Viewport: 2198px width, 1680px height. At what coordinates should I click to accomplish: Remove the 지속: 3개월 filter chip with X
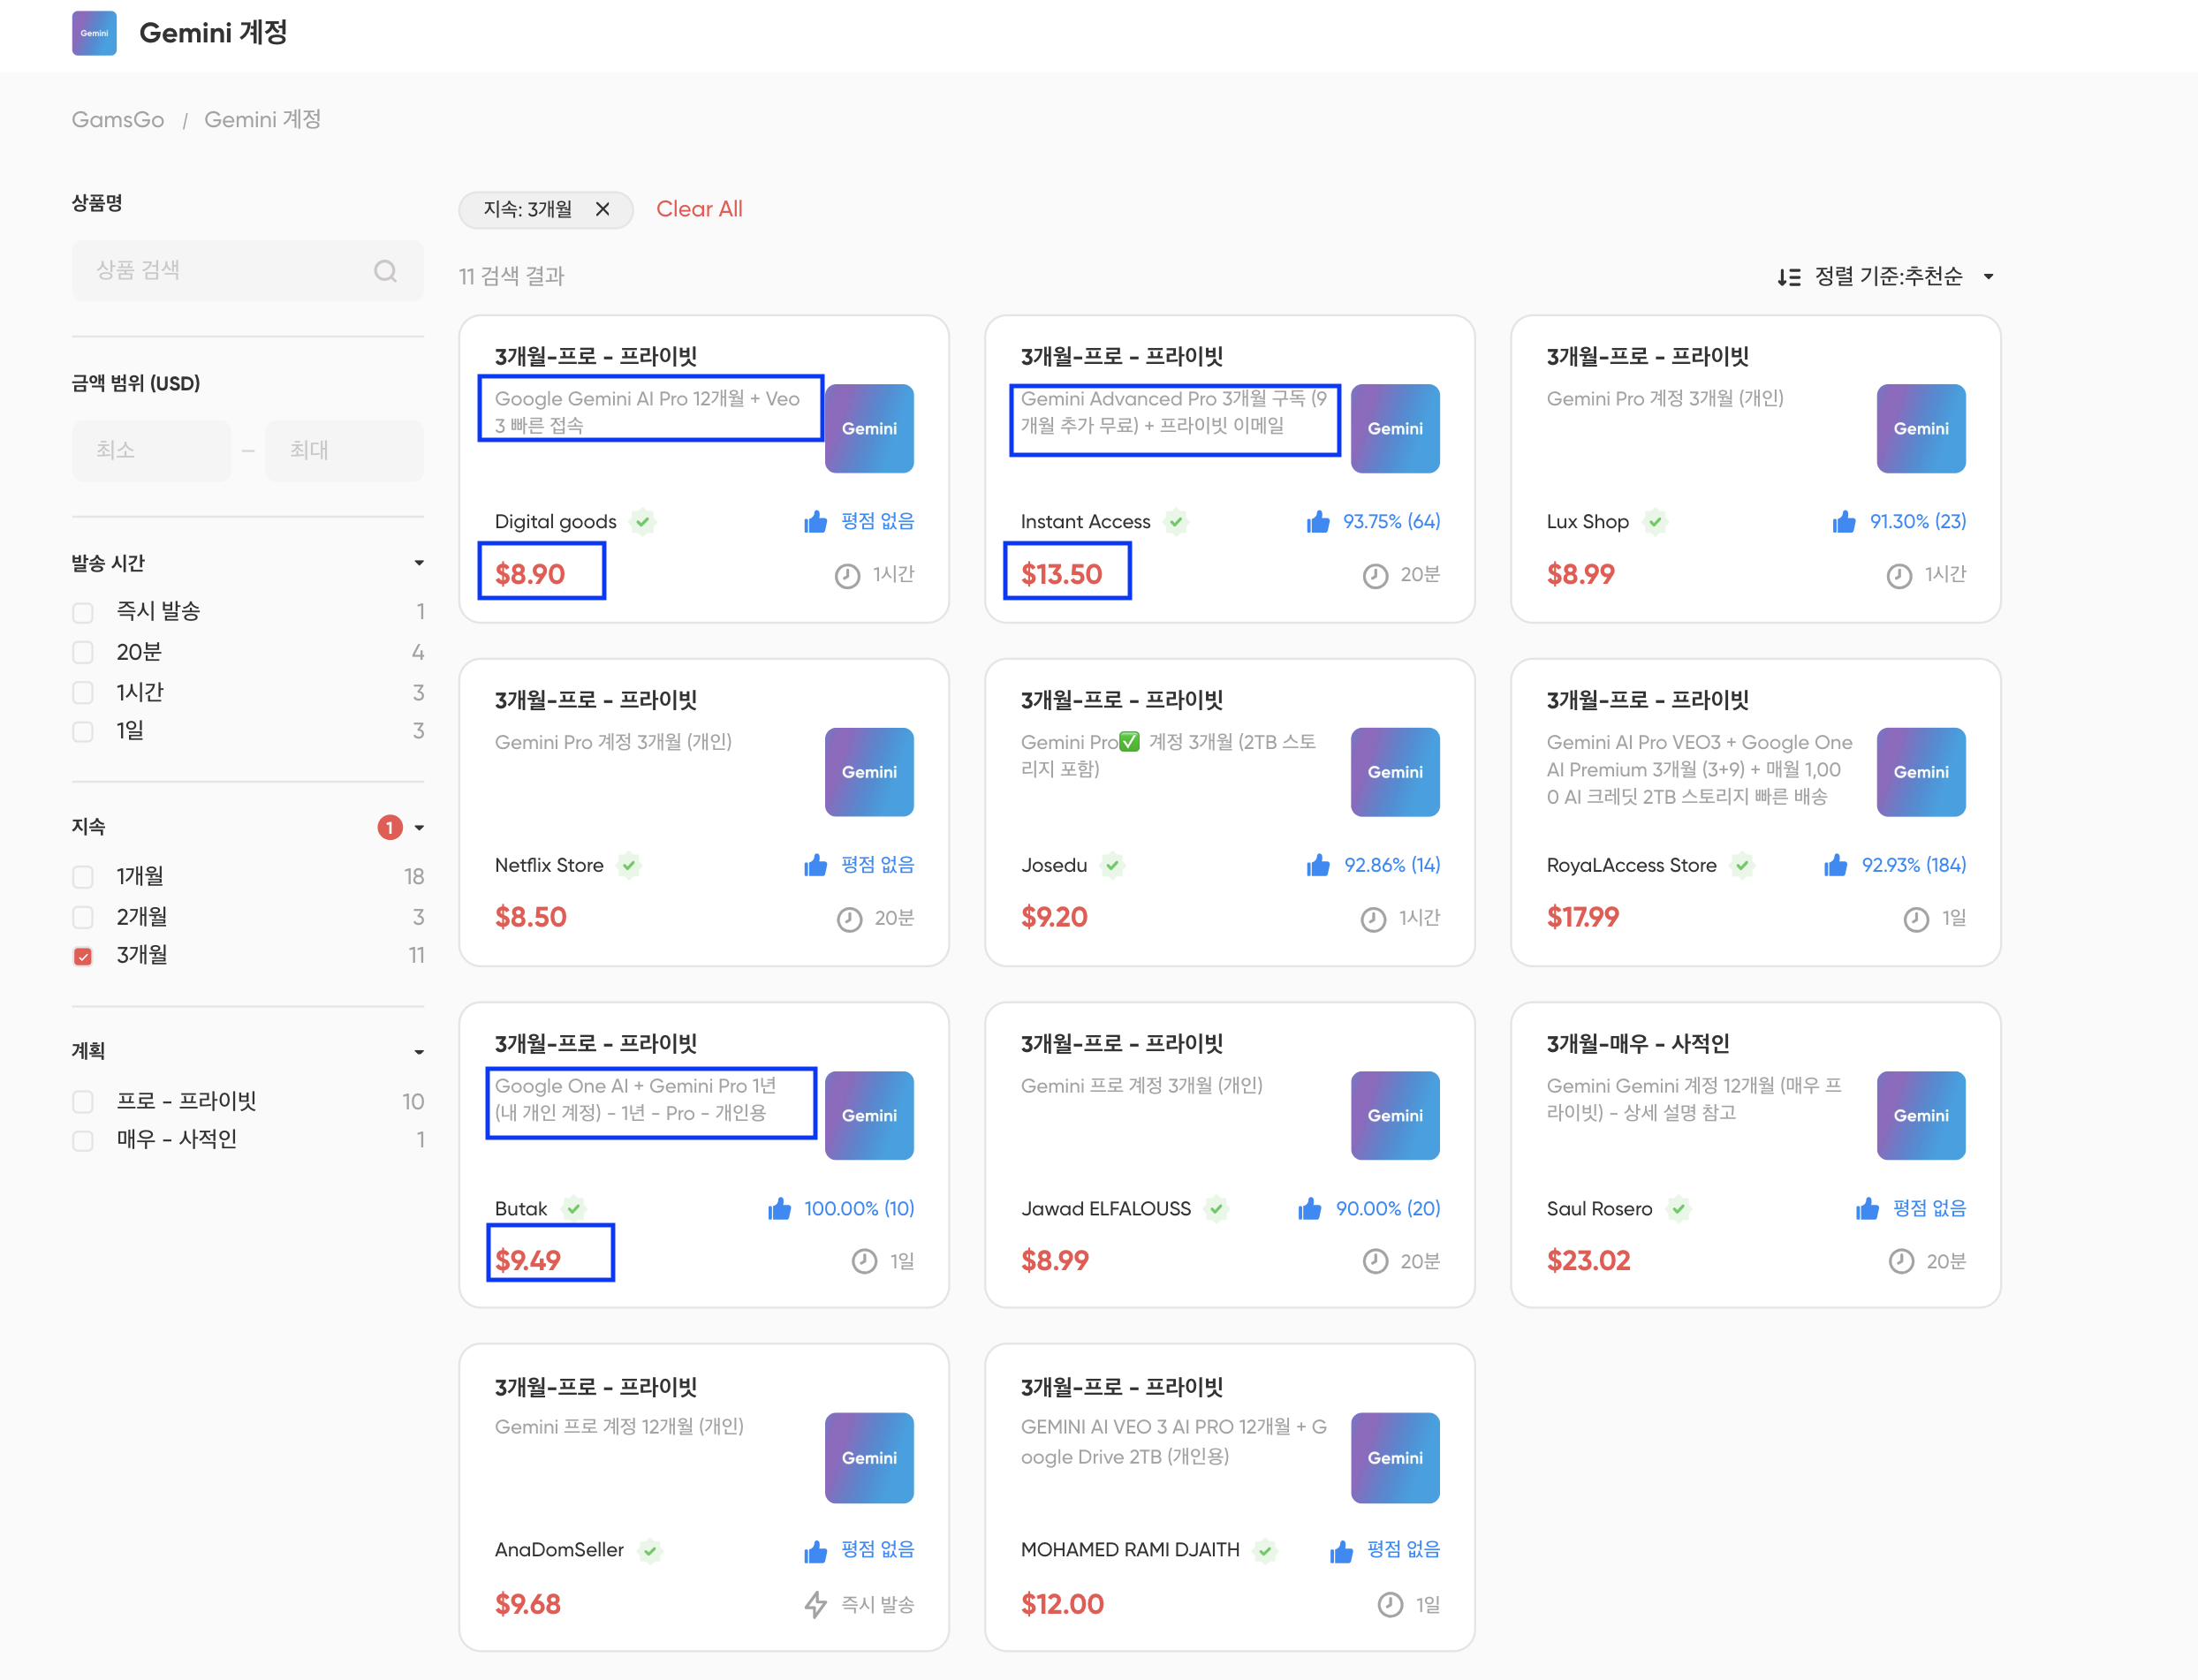pyautogui.click(x=602, y=209)
